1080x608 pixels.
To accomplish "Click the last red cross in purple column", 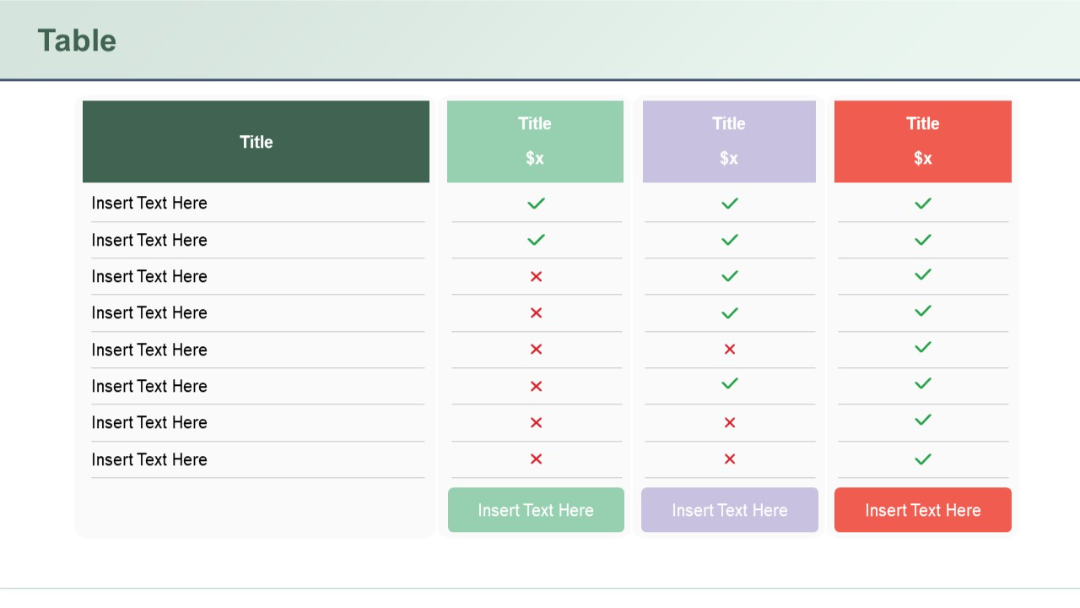I will tap(729, 459).
